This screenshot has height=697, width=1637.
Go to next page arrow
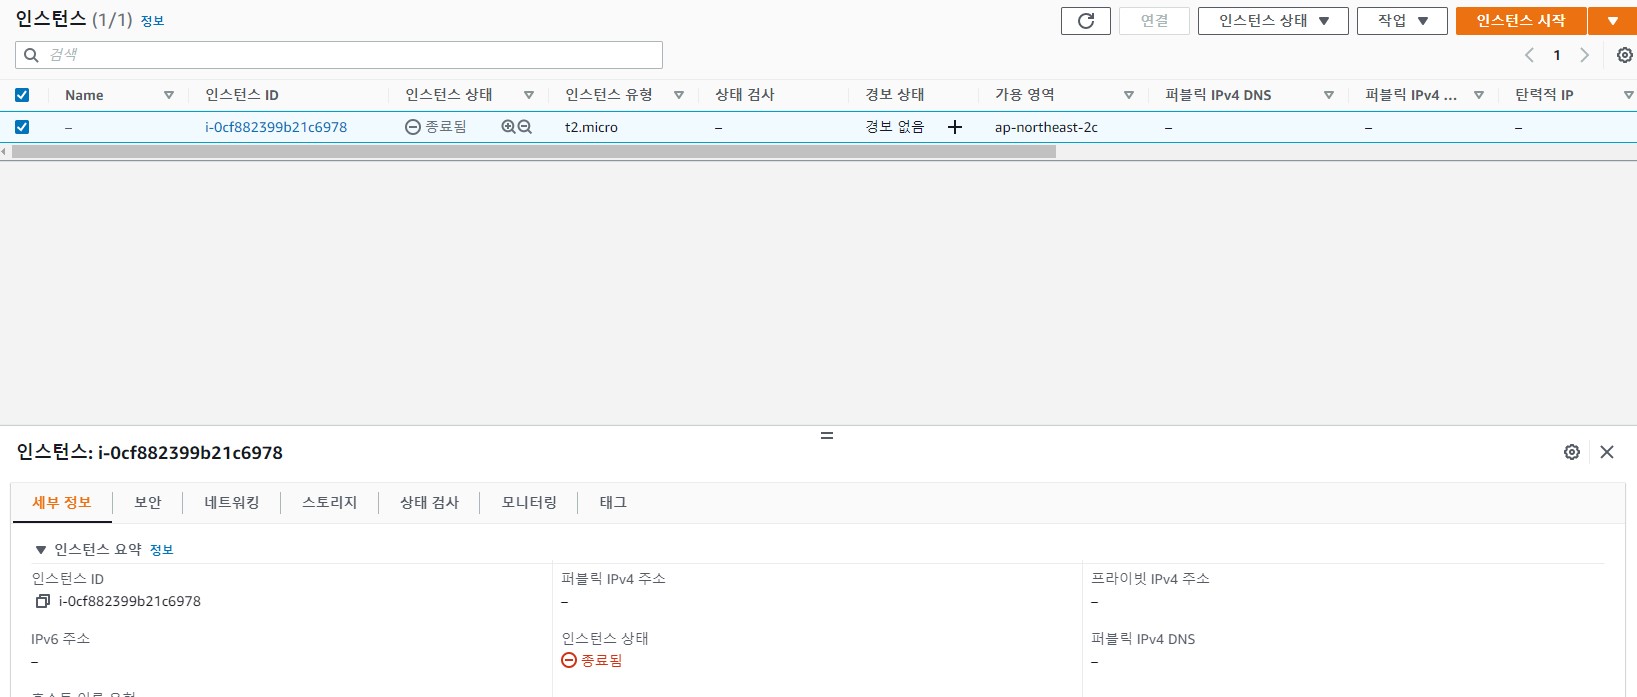[1584, 55]
